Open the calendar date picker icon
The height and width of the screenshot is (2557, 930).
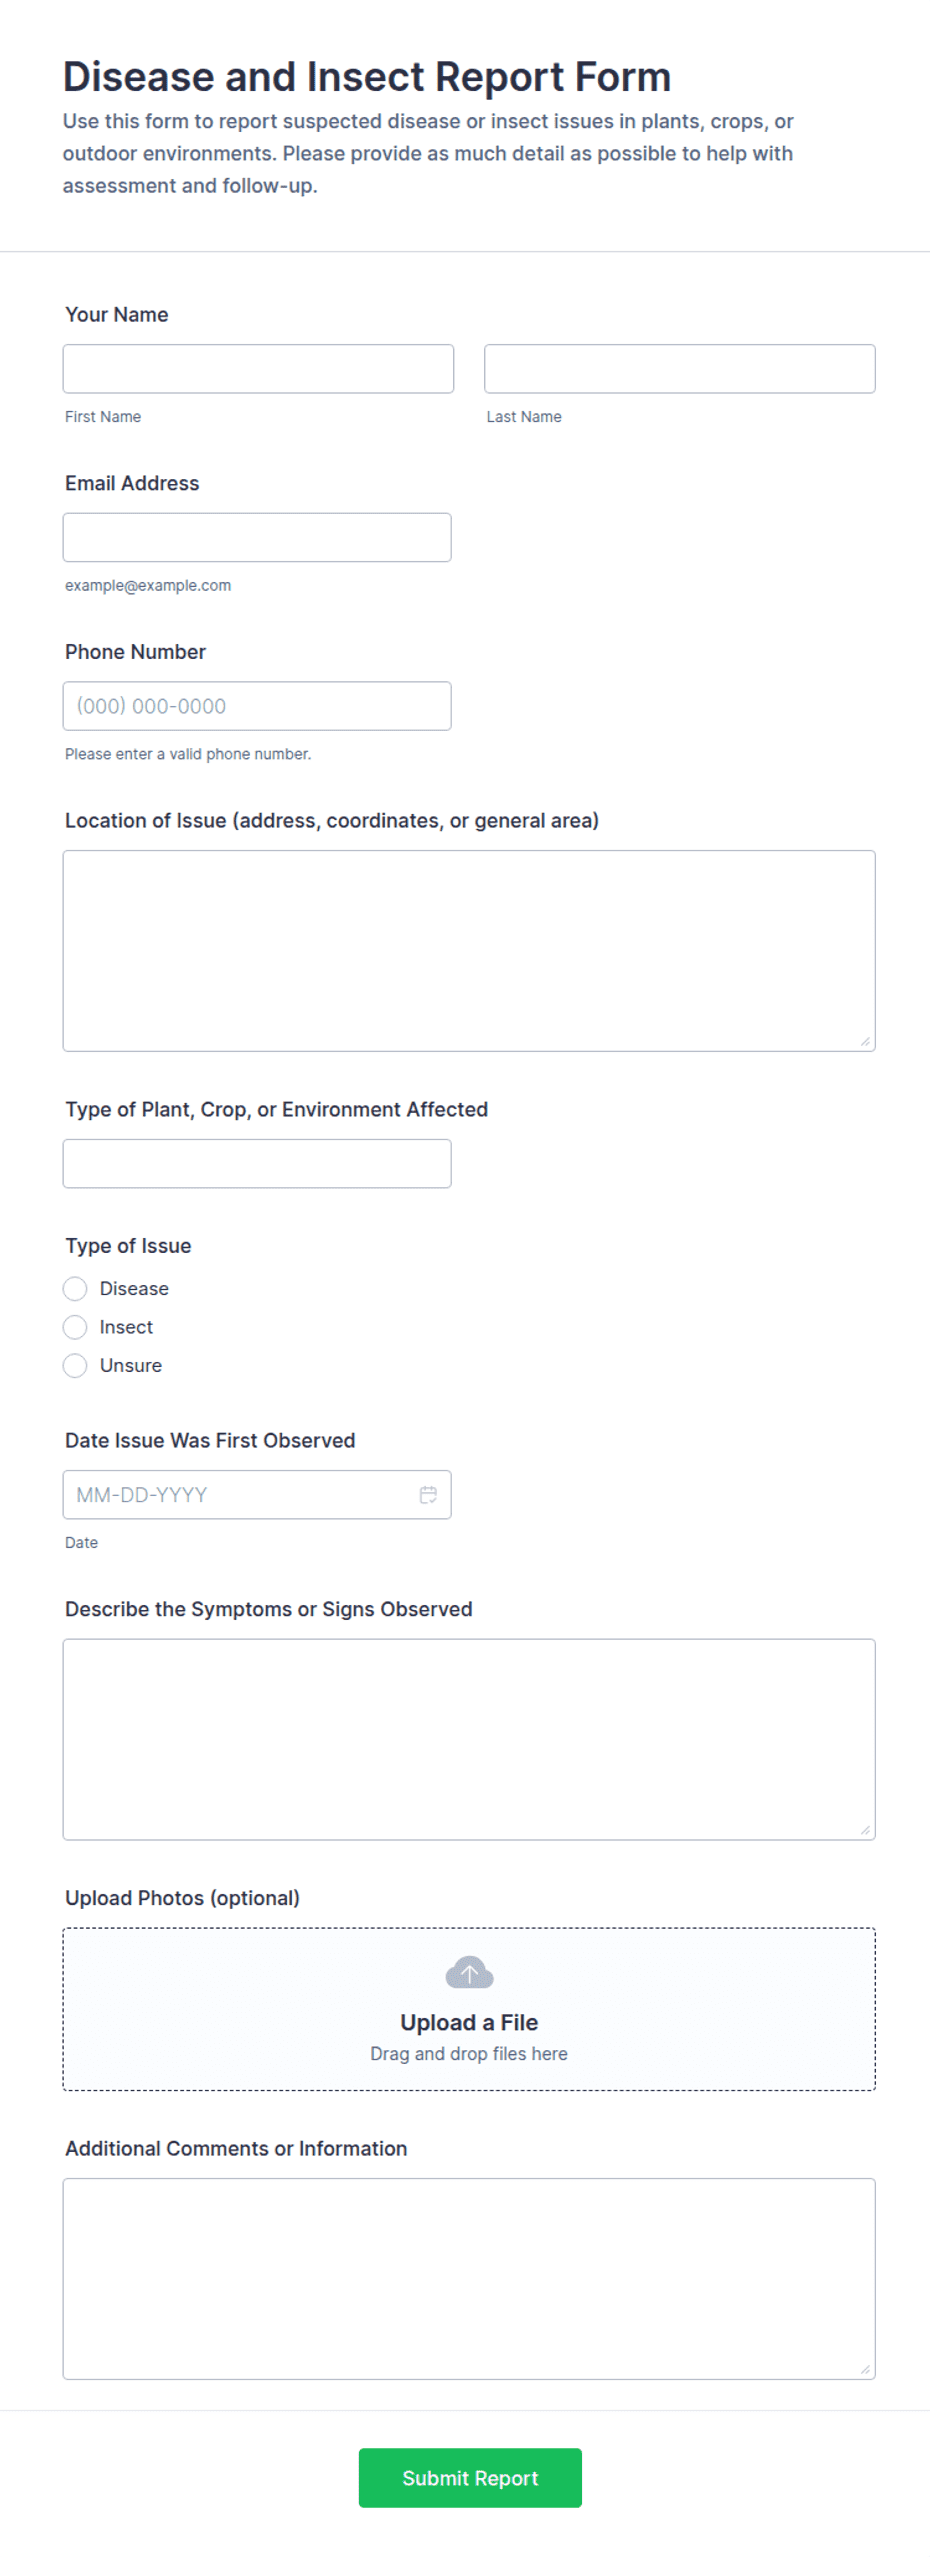[x=428, y=1494]
